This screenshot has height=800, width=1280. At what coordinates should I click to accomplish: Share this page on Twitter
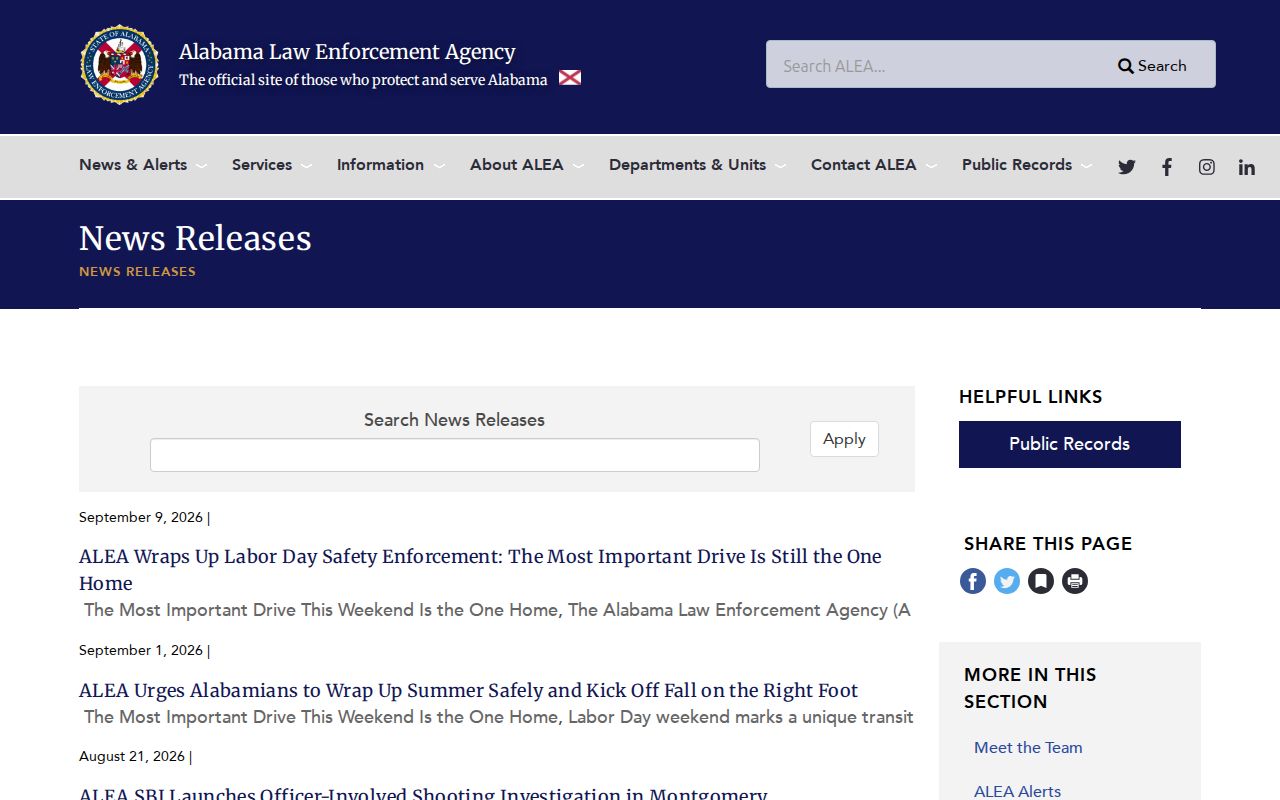click(x=1007, y=581)
